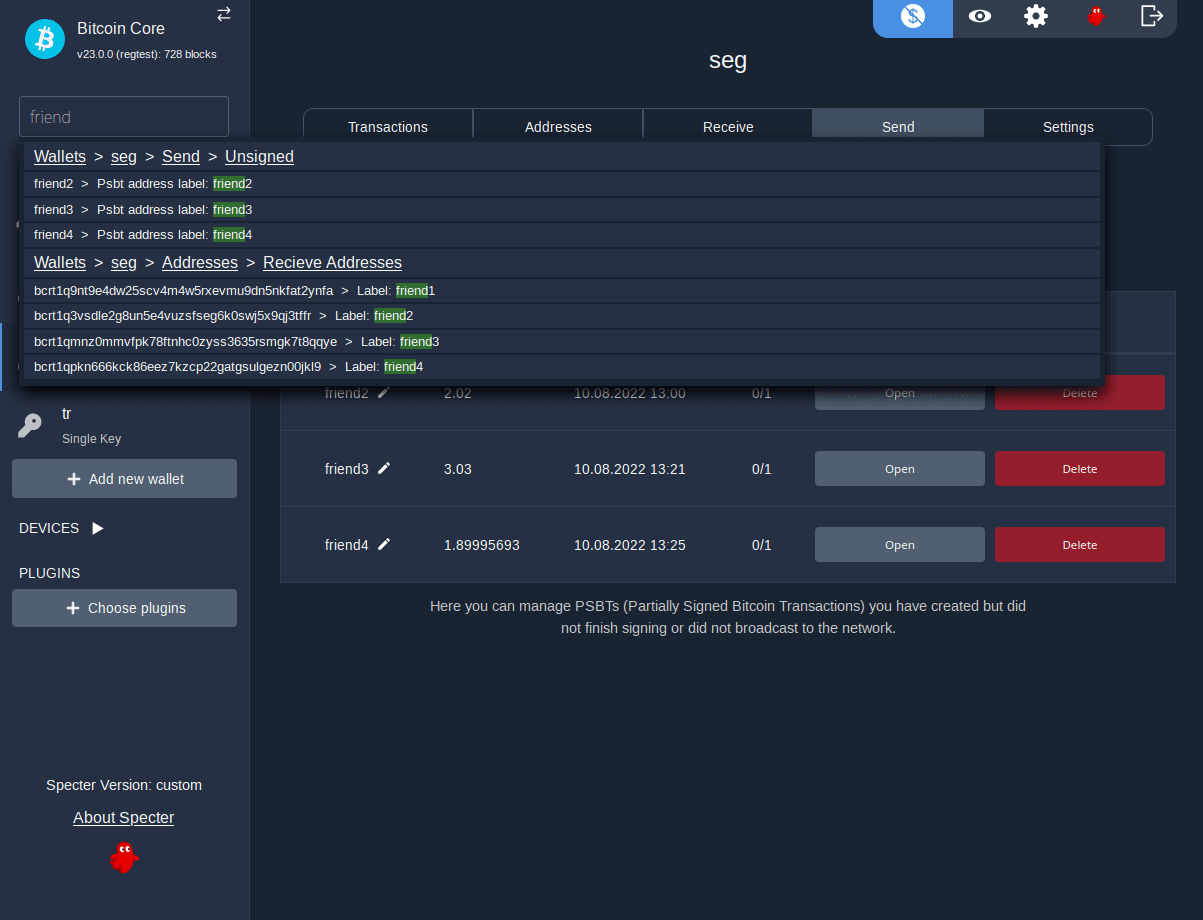Click Addresses link in search breadcrumb

(200, 263)
